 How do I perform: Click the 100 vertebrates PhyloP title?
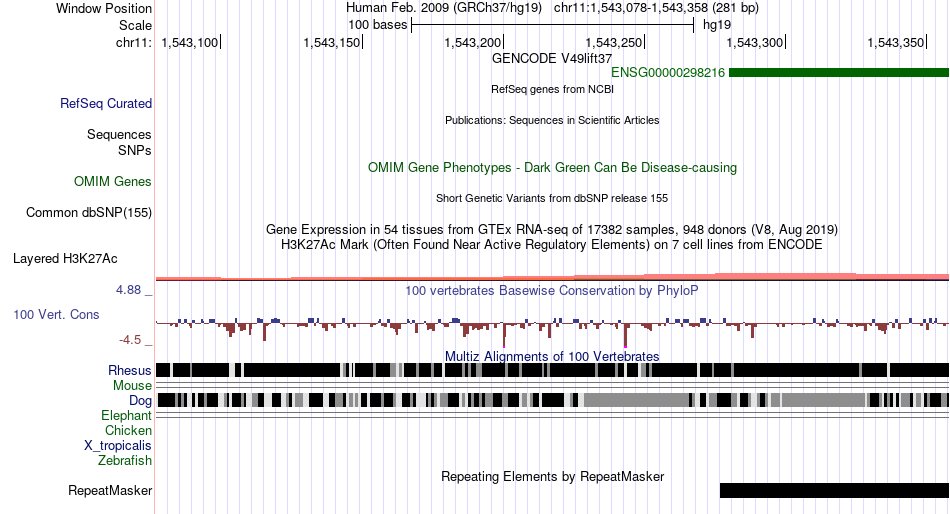point(552,290)
